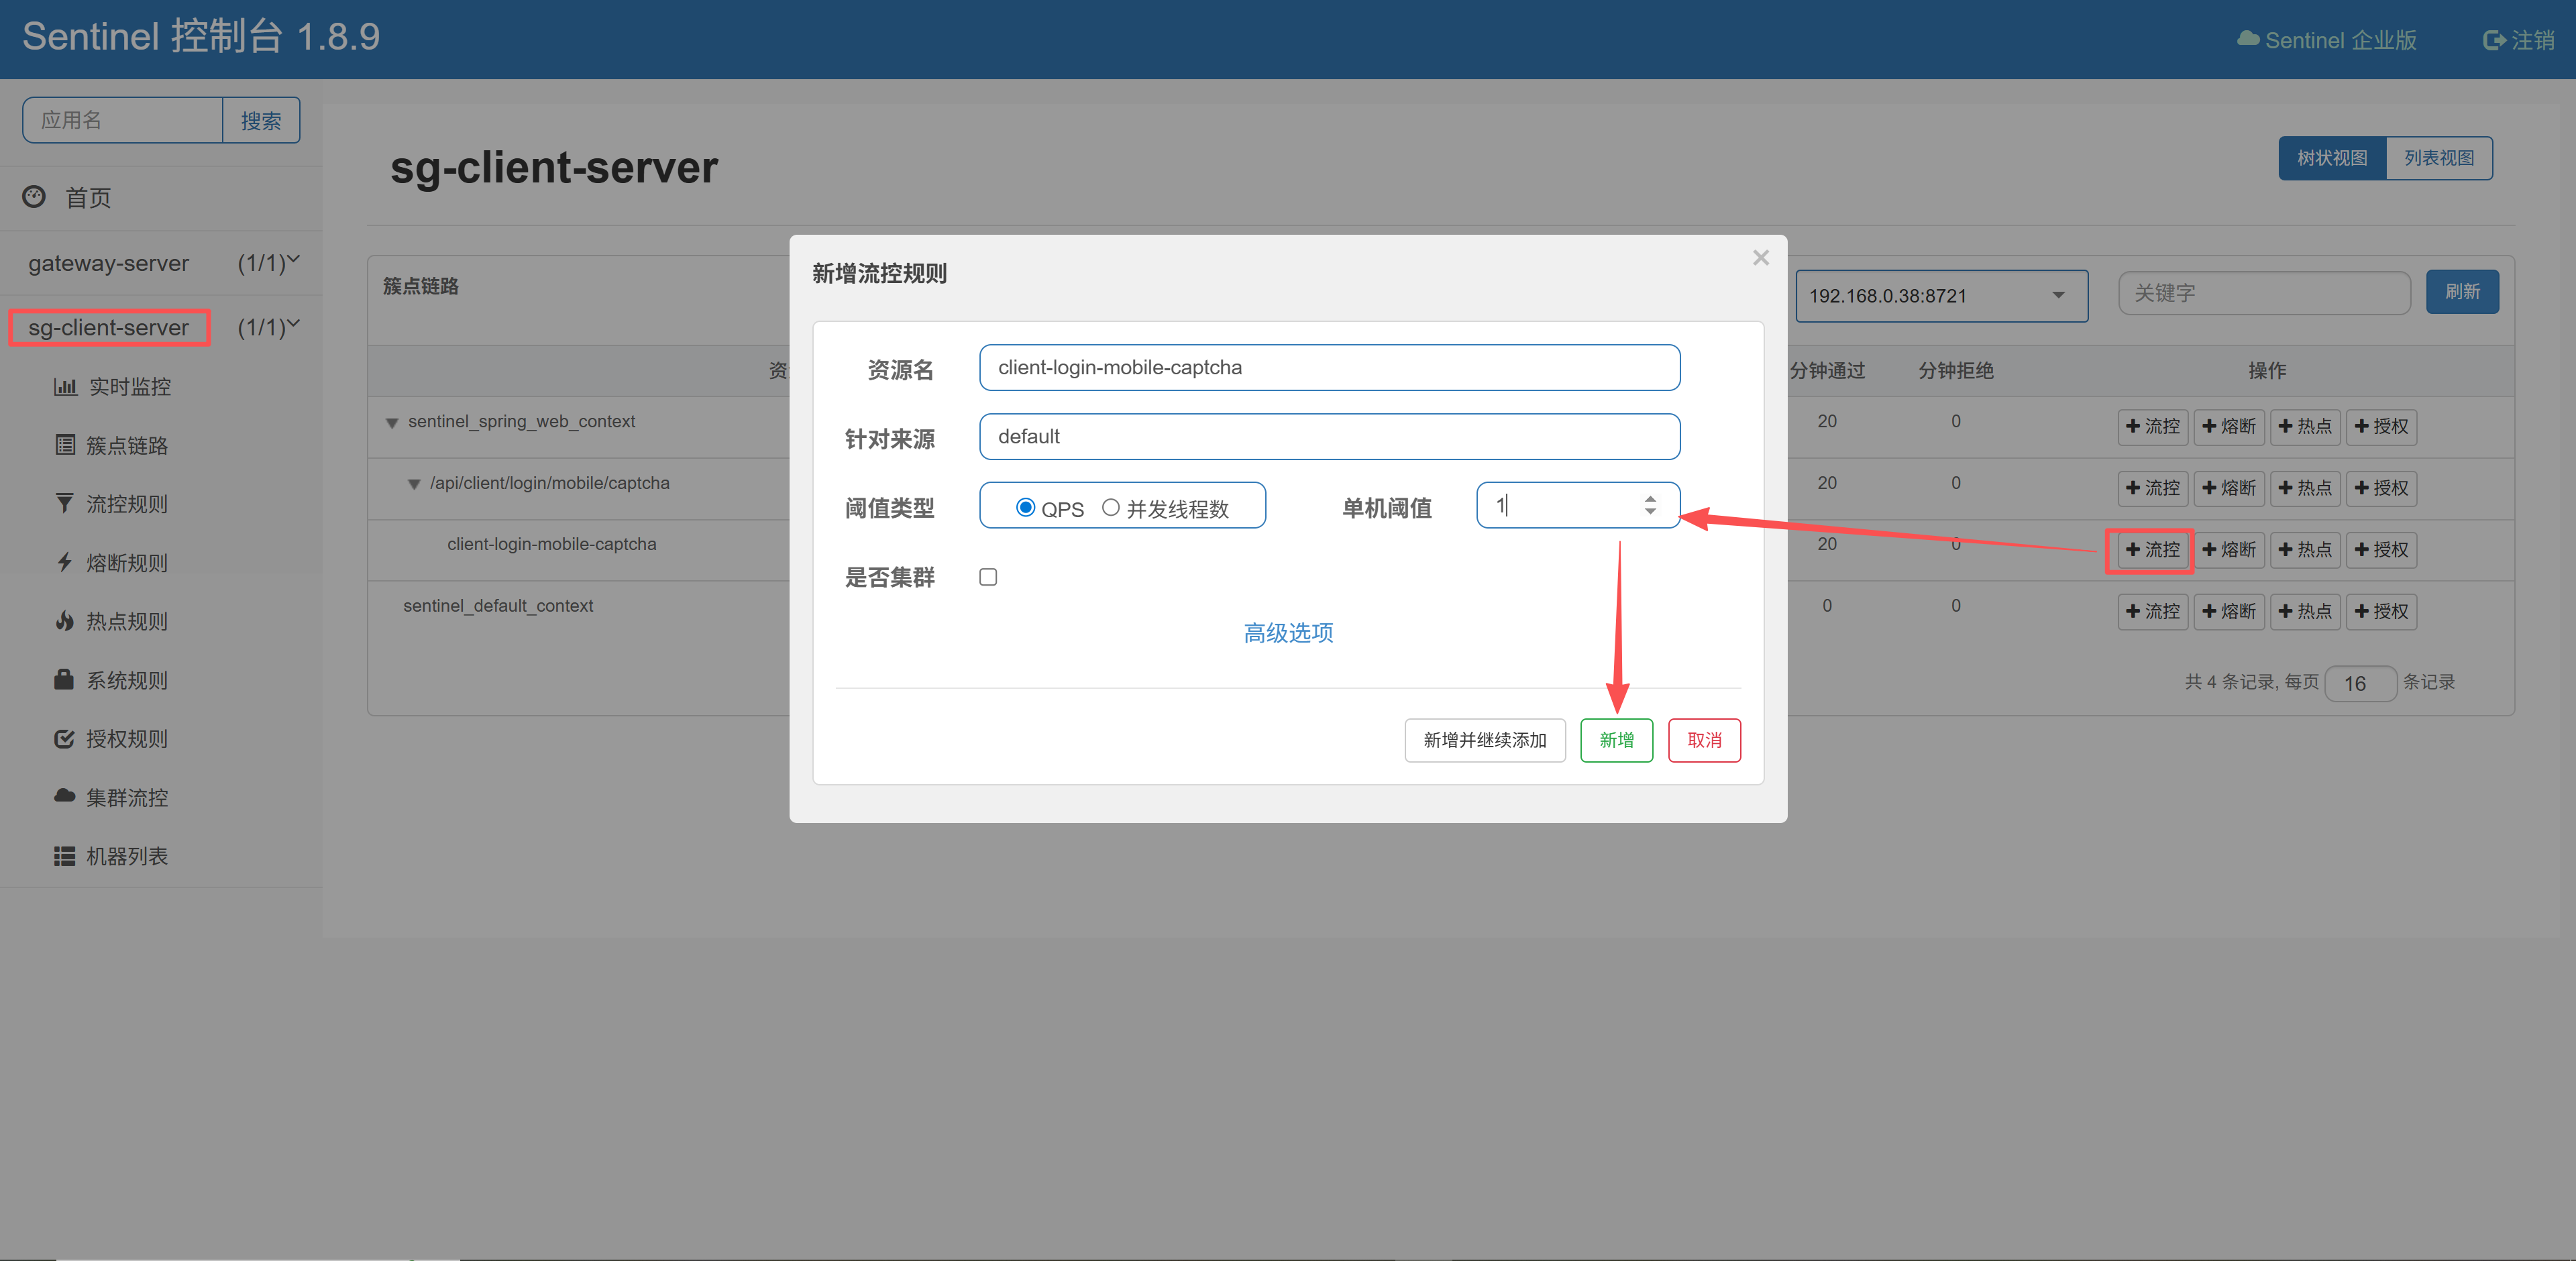The width and height of the screenshot is (2576, 1261).
Task: Click the flow control rules funnel icon
Action: click(x=65, y=503)
